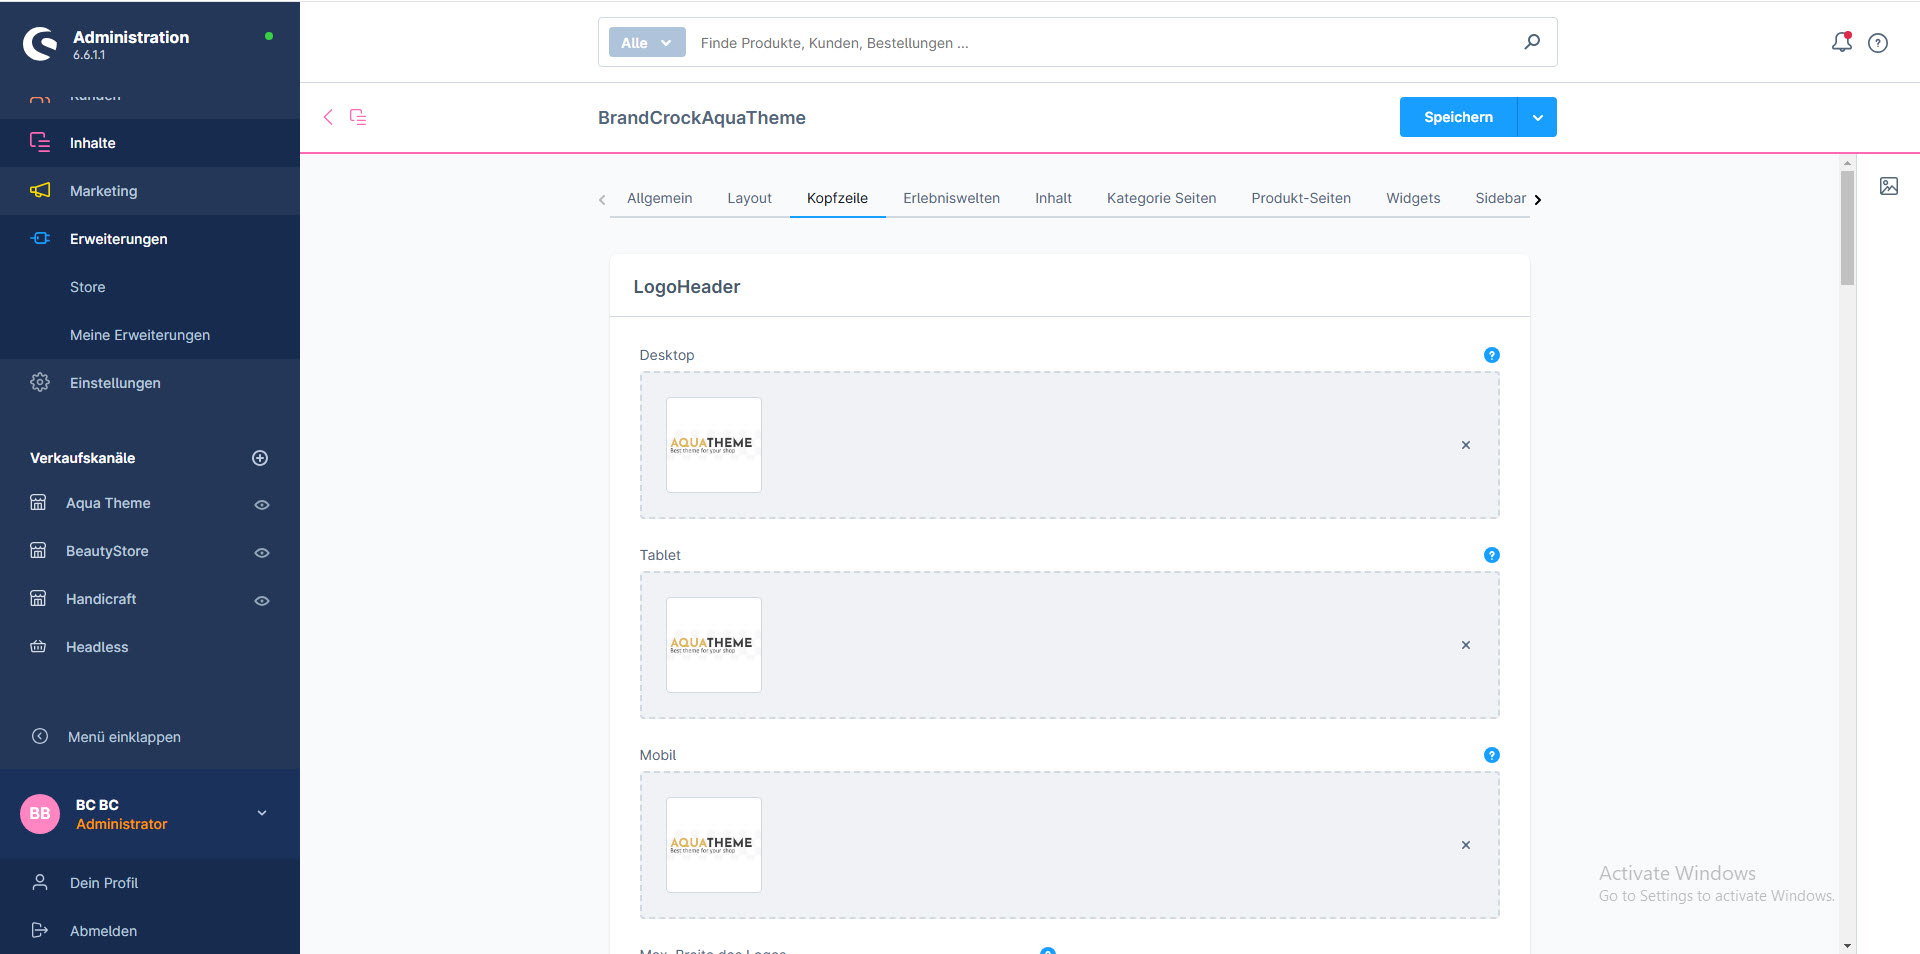Open Meine Erweiterungen in sidebar

click(140, 335)
